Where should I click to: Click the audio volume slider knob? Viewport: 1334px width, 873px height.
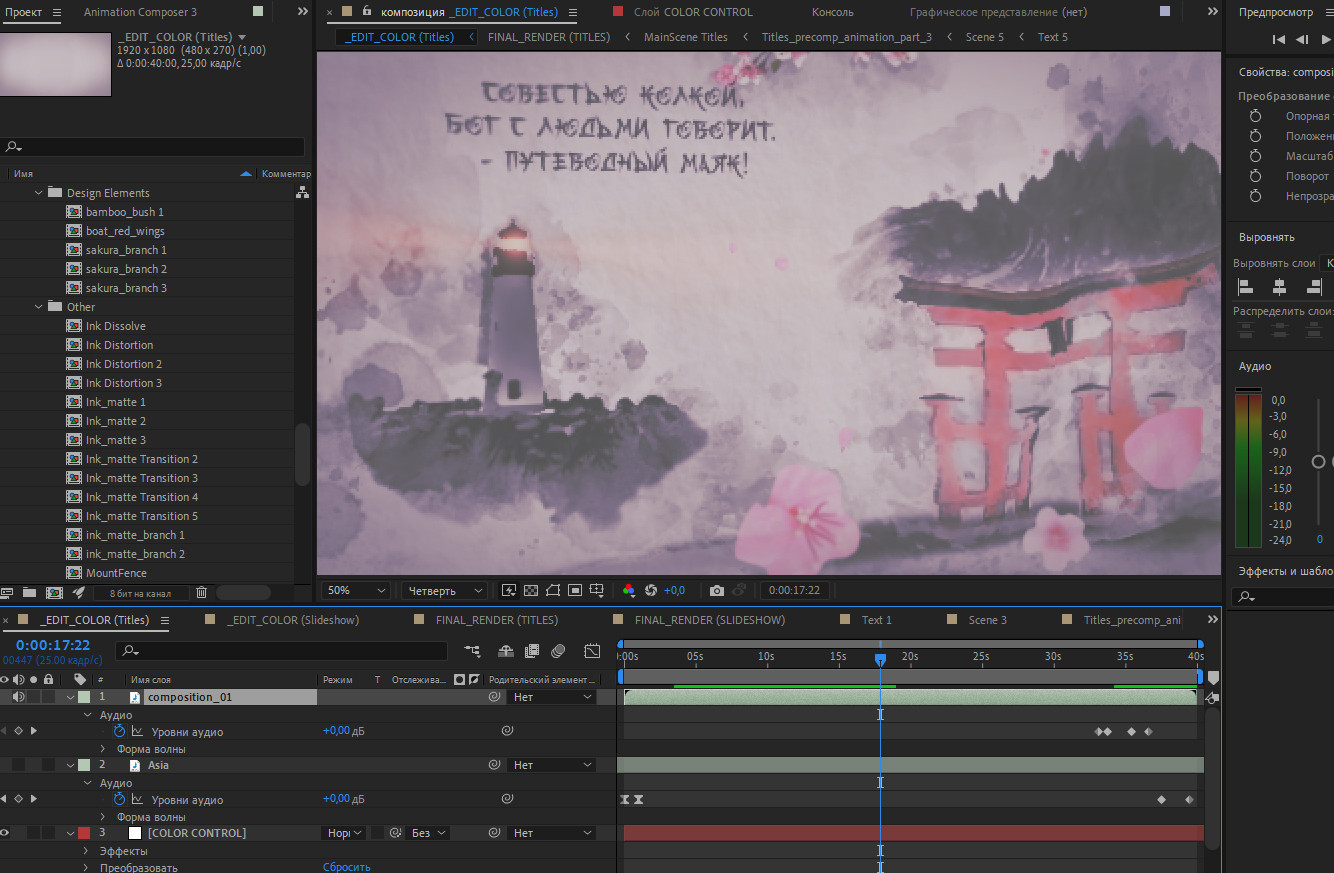point(1318,461)
